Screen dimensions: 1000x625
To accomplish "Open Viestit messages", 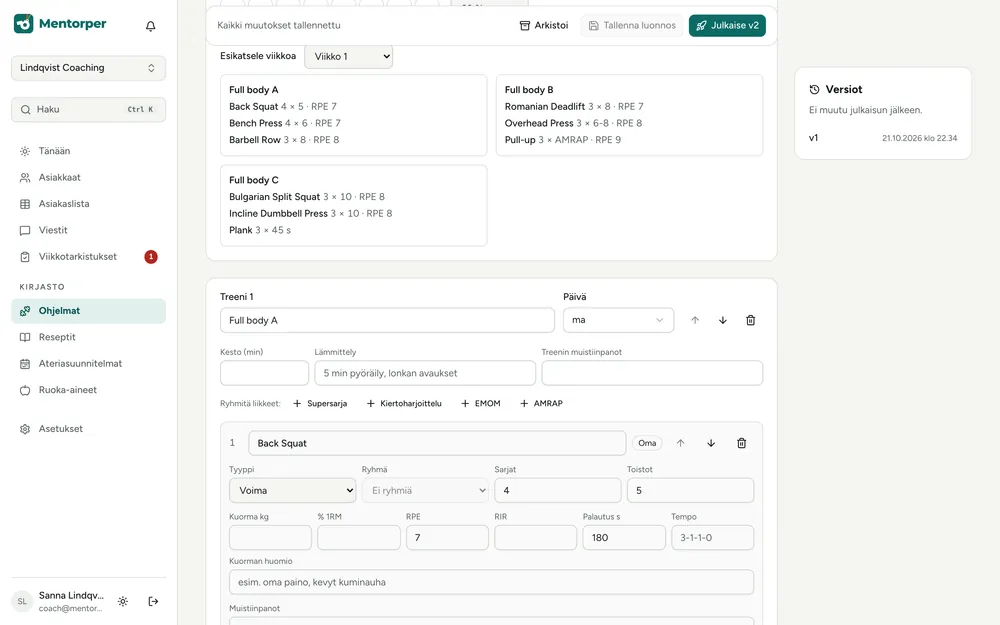I will click(x=89, y=230).
